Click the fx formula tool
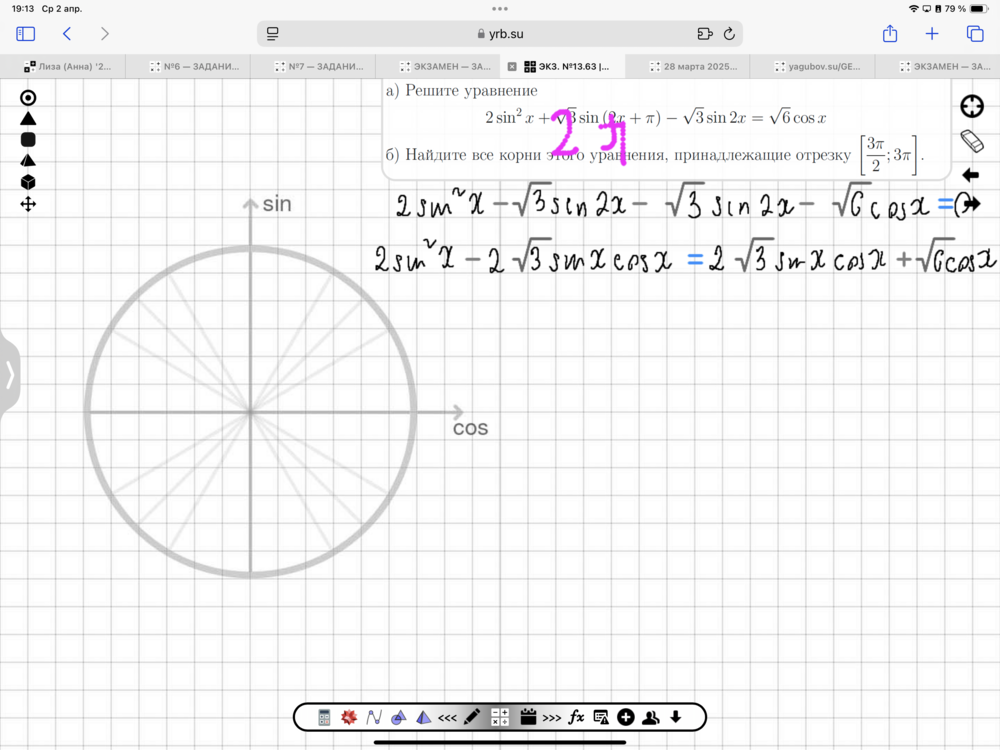 pyautogui.click(x=576, y=717)
